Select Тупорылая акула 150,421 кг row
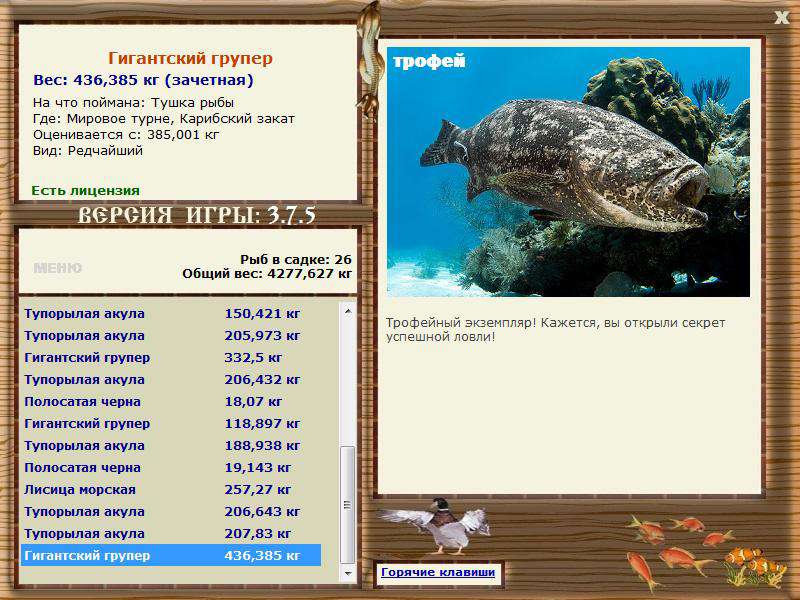800x600 pixels. click(x=171, y=313)
